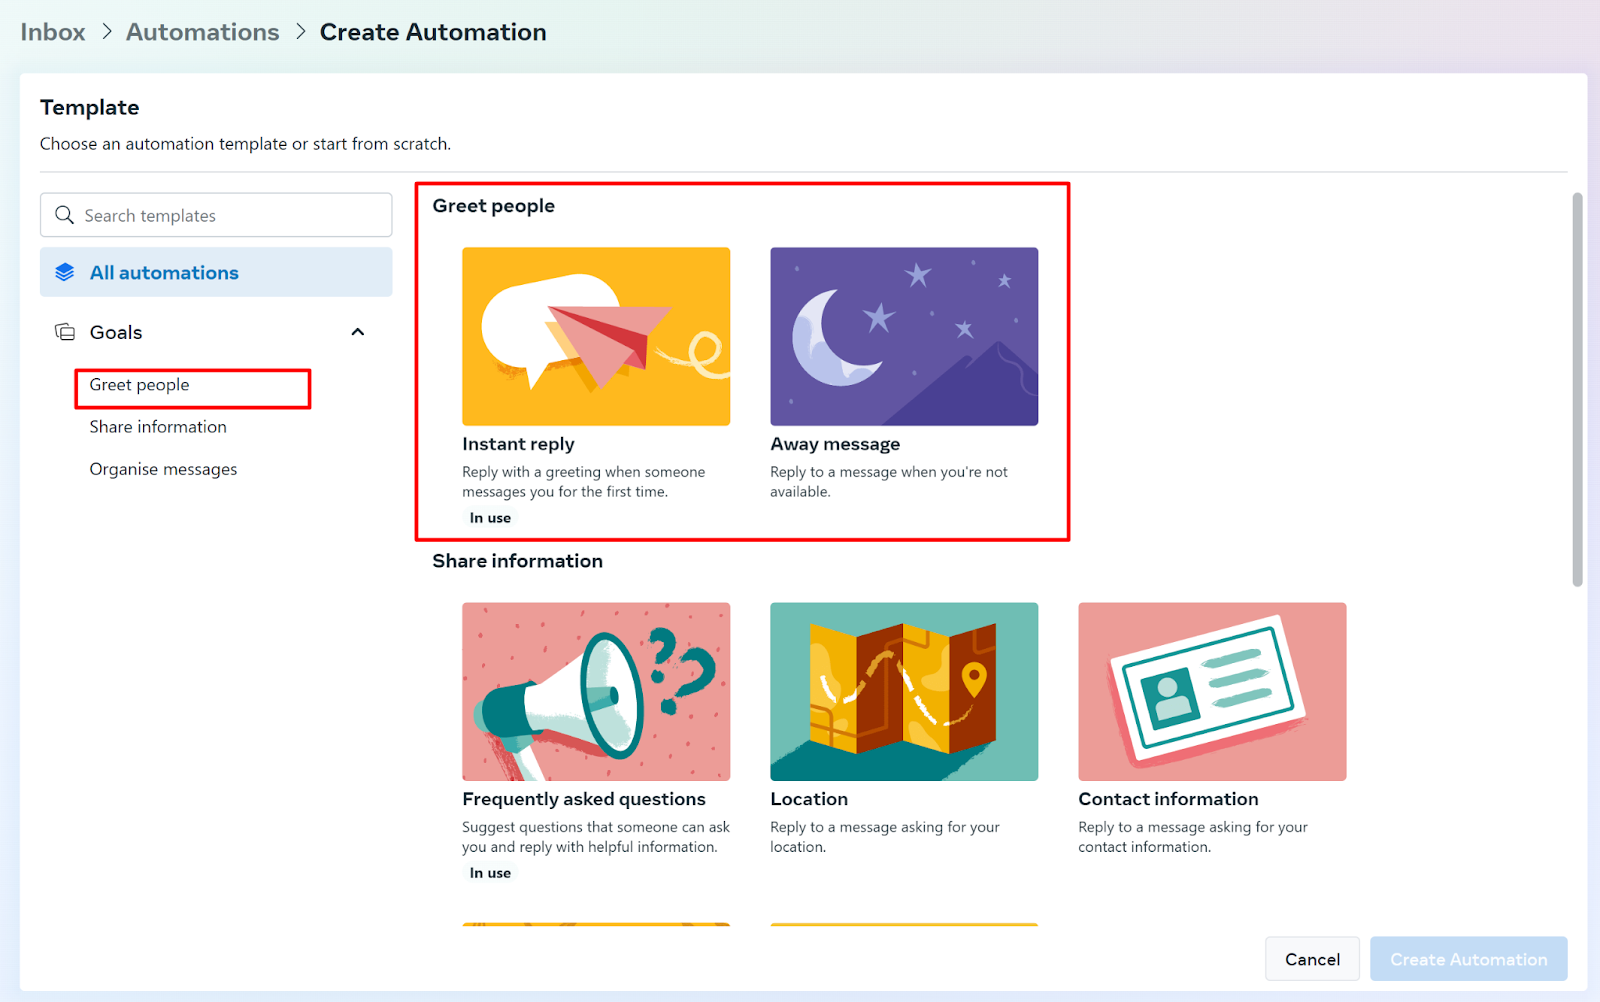Go to Inbox breadcrumb

pos(53,32)
